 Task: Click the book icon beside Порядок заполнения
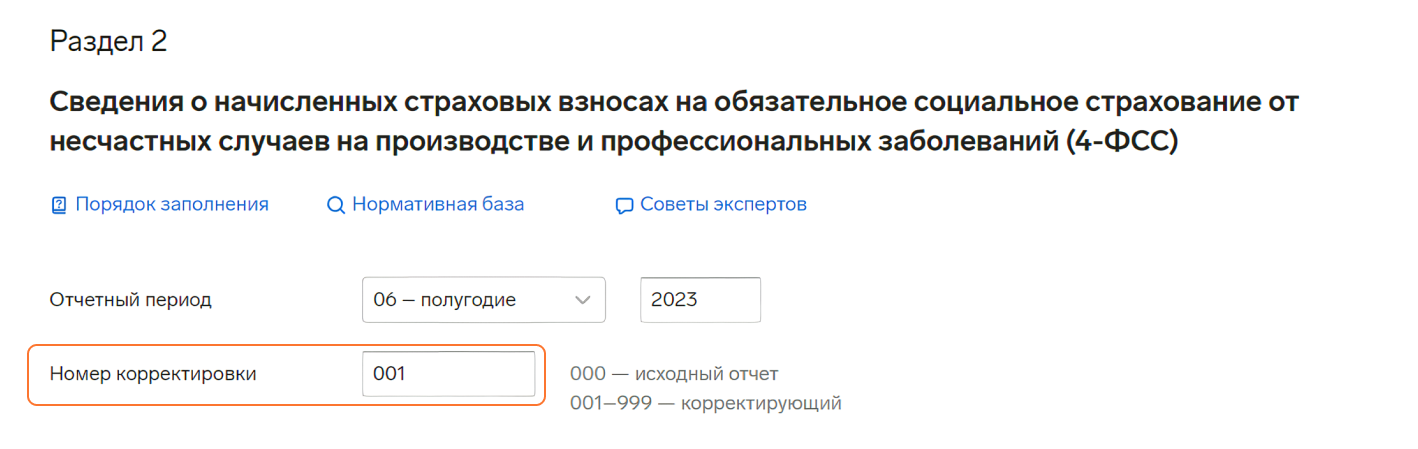coord(58,206)
